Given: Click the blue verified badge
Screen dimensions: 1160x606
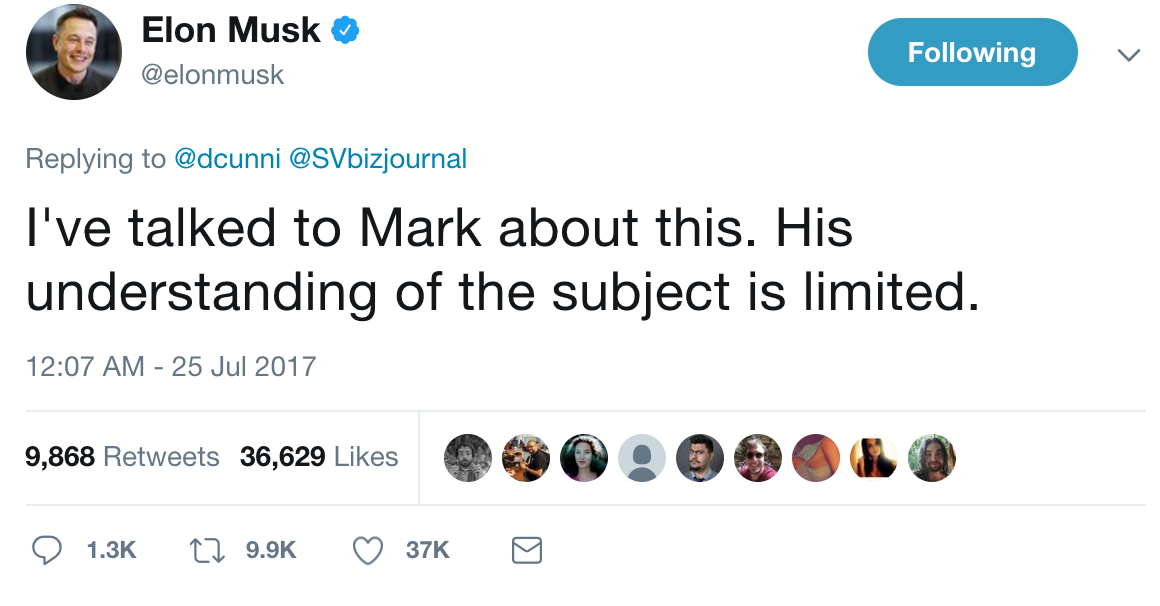Looking at the screenshot, I should (345, 32).
